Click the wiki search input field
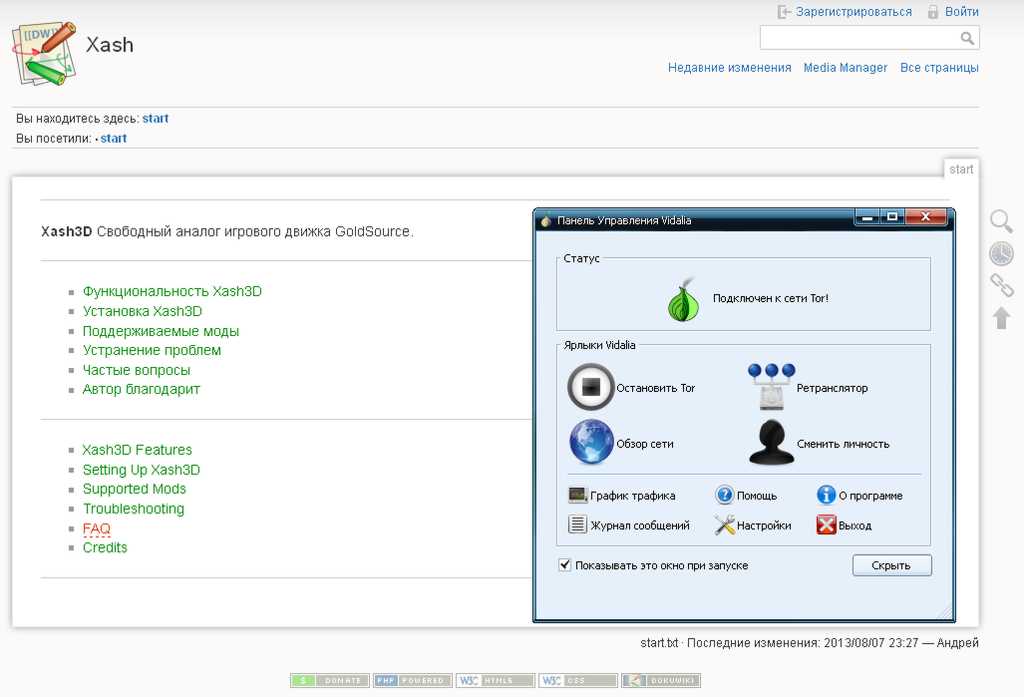This screenshot has height=697, width=1024. (x=859, y=38)
